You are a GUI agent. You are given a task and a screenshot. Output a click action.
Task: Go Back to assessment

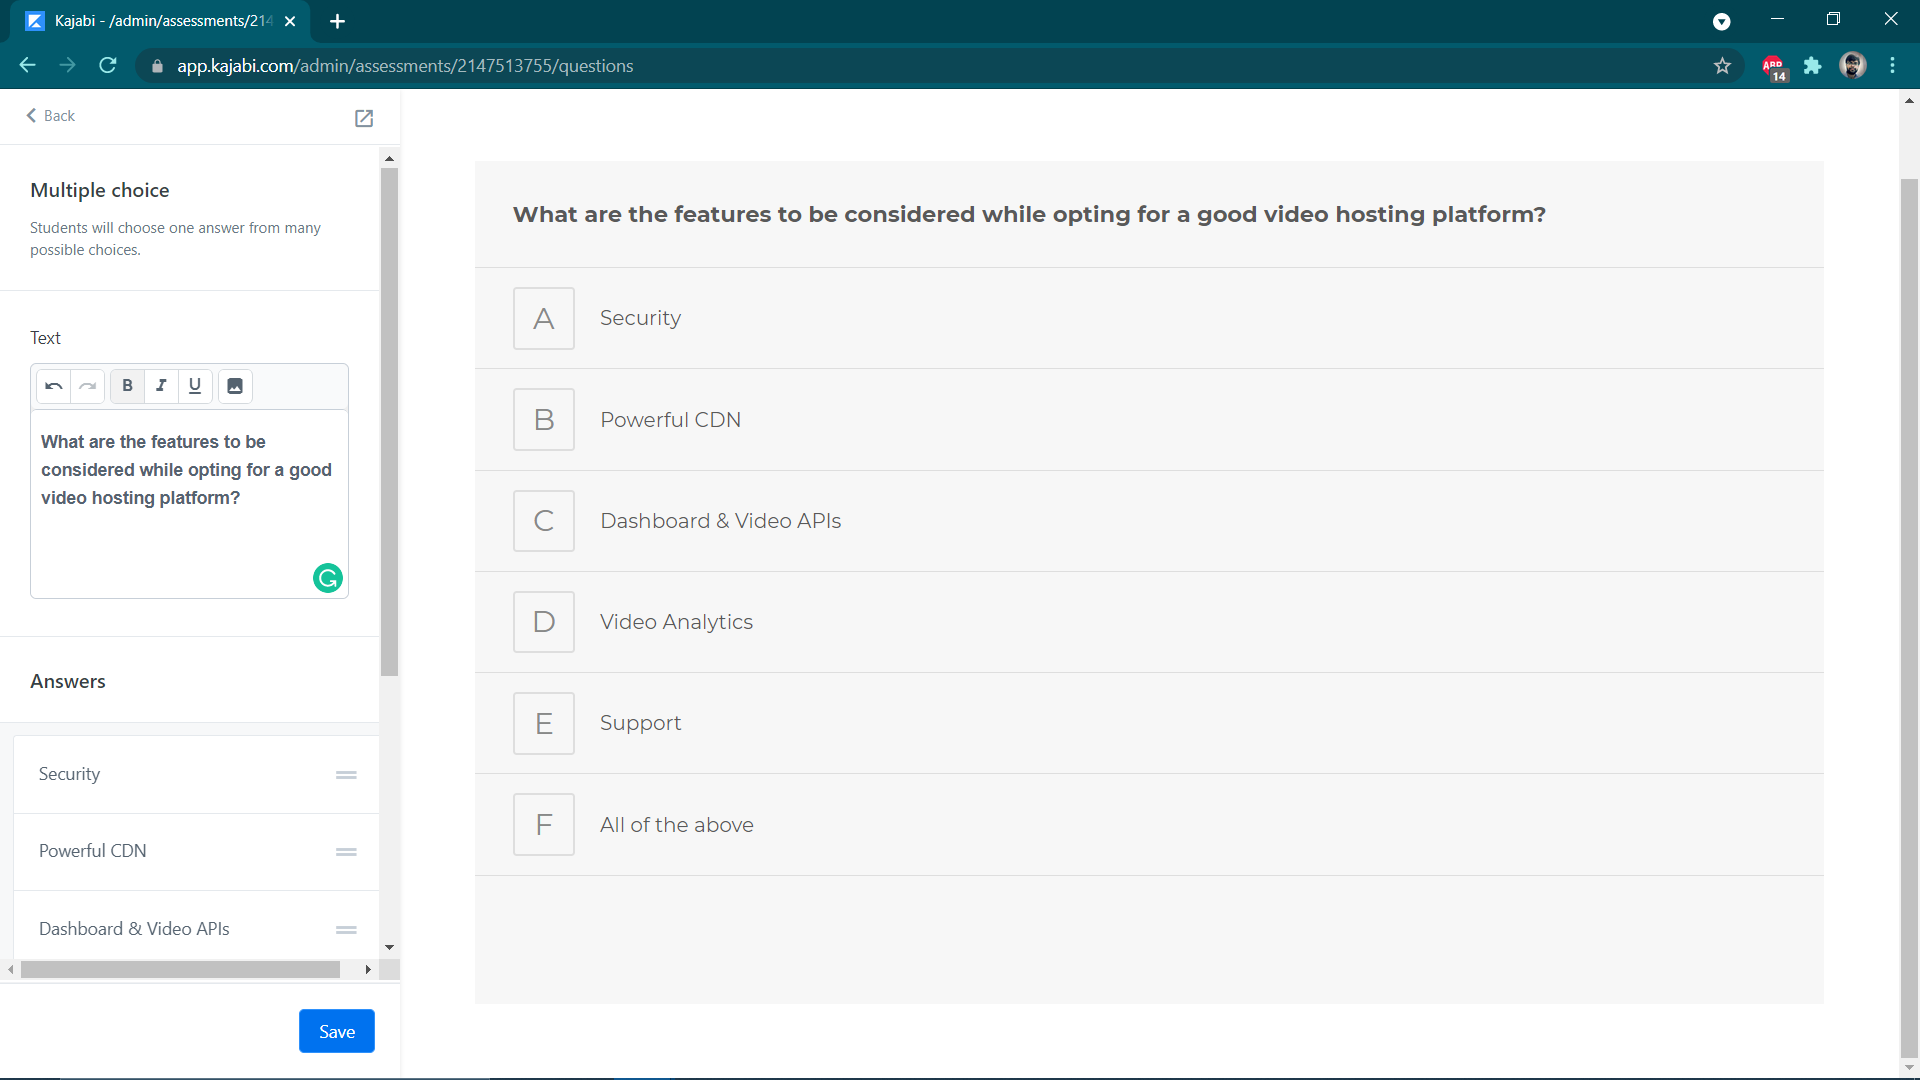pos(51,116)
